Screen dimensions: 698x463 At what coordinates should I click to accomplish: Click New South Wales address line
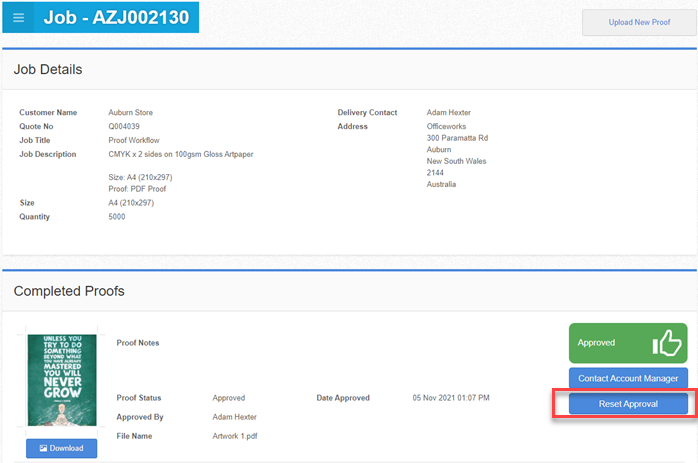[x=456, y=161]
